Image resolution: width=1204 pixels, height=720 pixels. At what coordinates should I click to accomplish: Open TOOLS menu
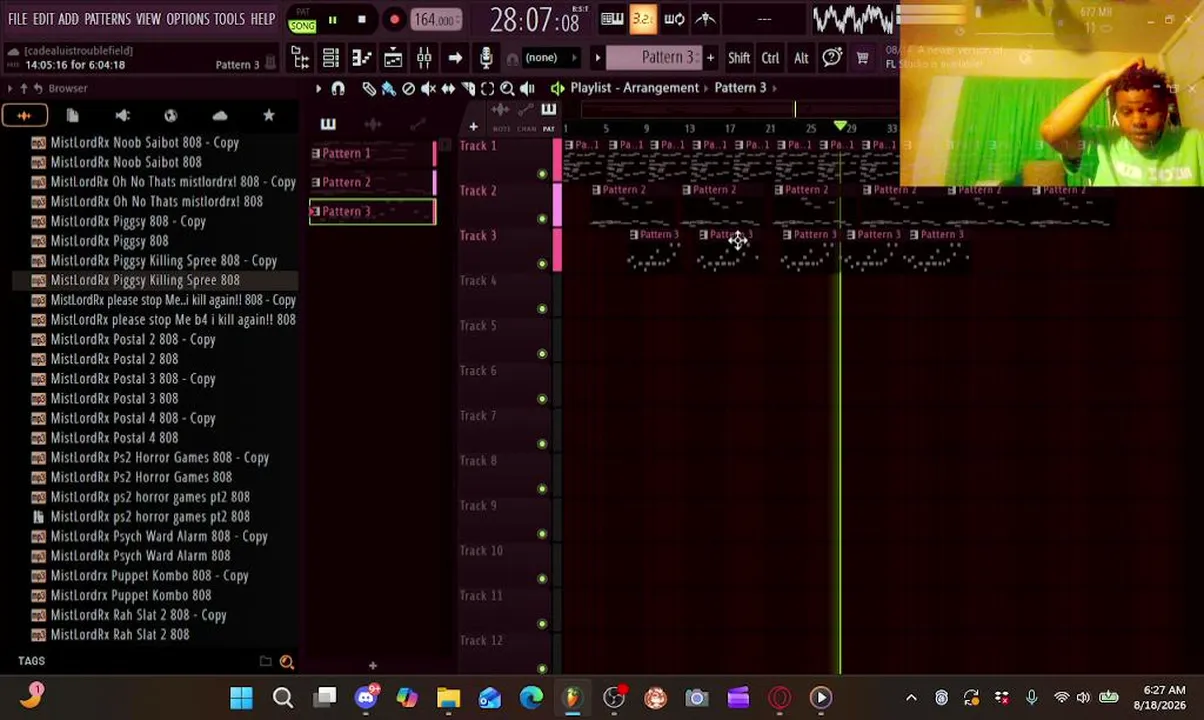pyautogui.click(x=229, y=19)
